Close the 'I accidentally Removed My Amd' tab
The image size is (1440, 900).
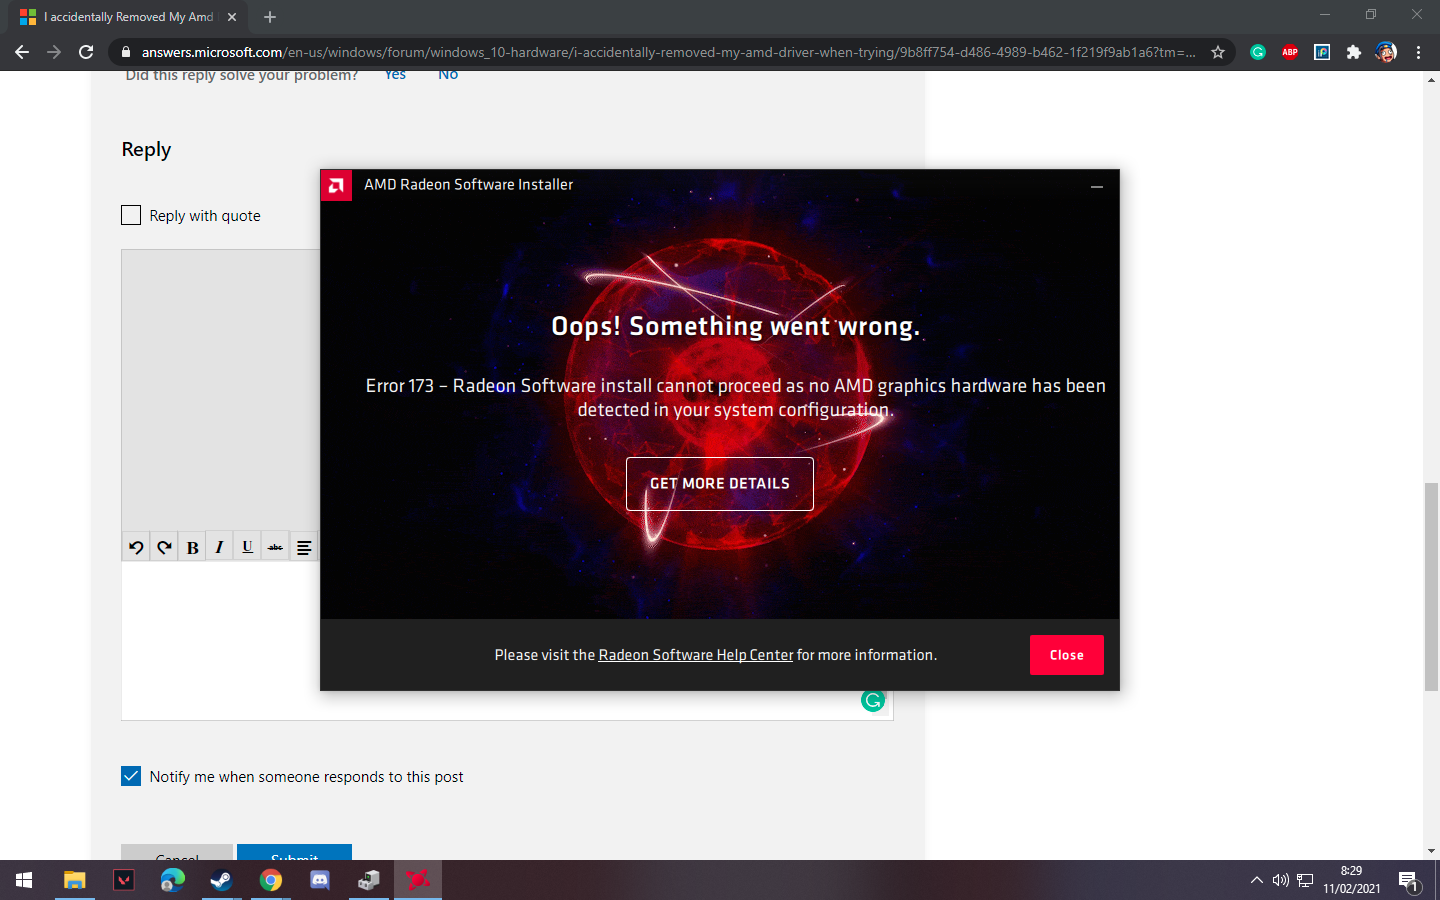tap(232, 17)
